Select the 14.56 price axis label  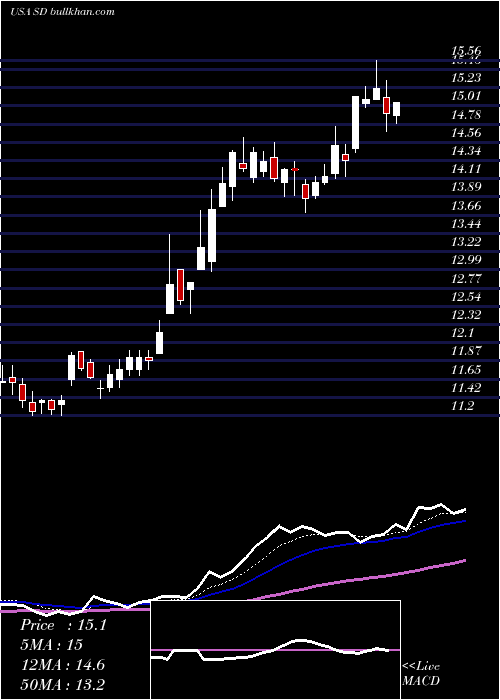coord(466,133)
